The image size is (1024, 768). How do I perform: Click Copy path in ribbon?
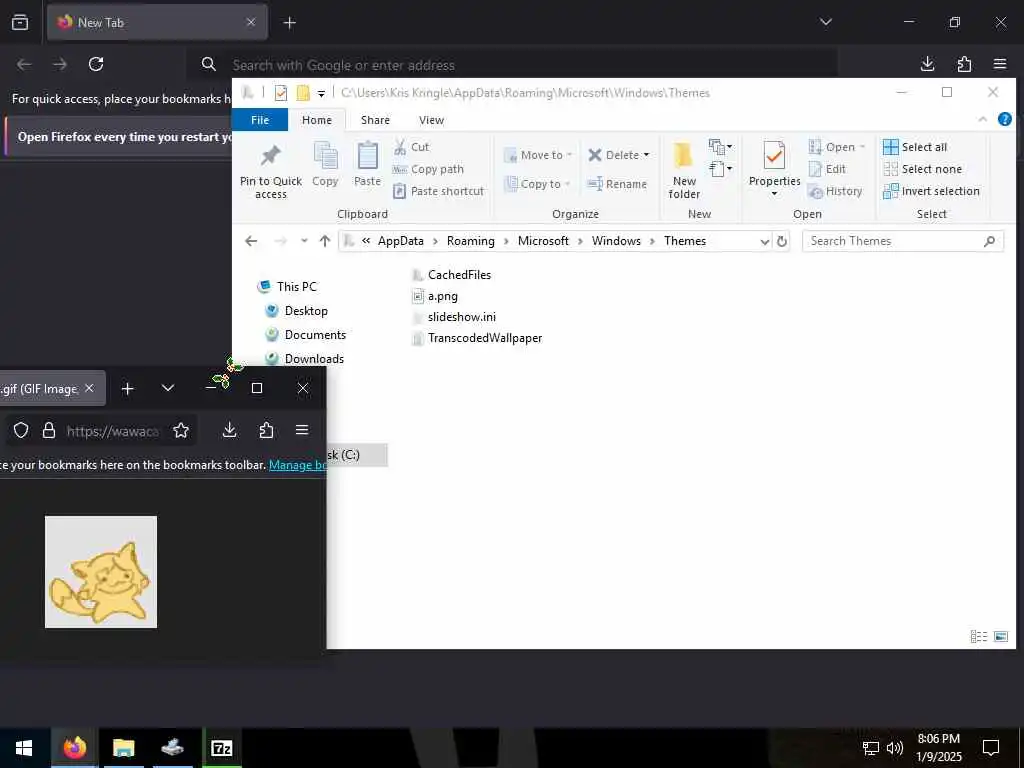point(428,169)
